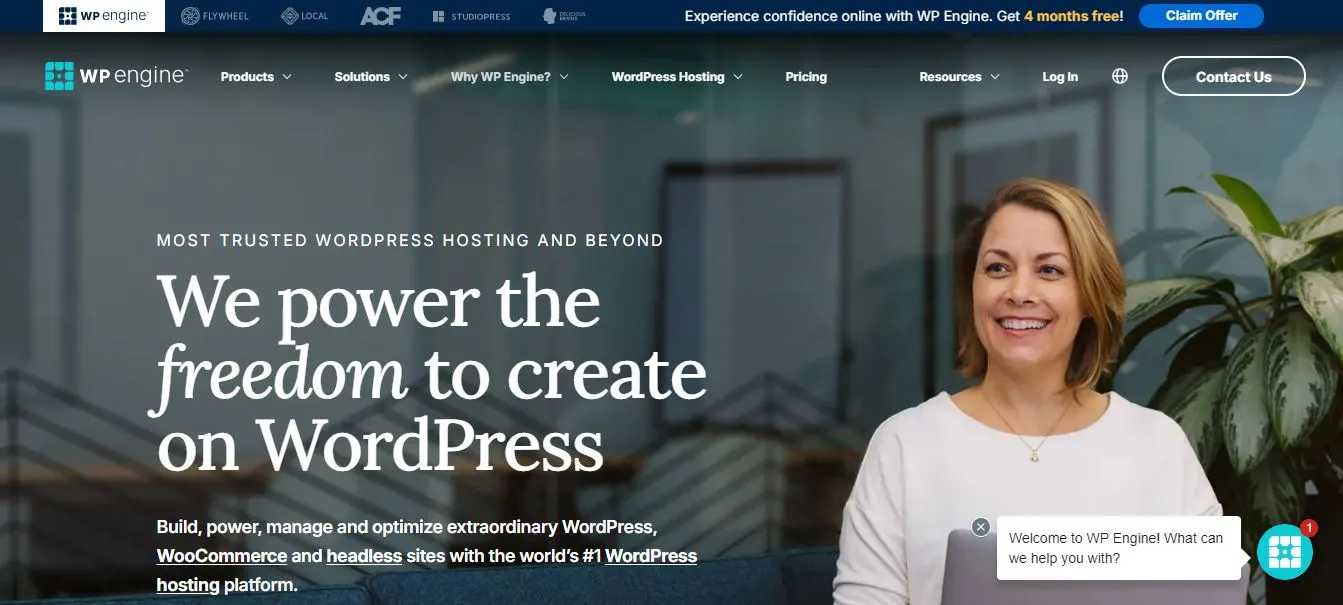Dismiss the chat welcome popup
The width and height of the screenshot is (1343, 605).
click(x=979, y=524)
